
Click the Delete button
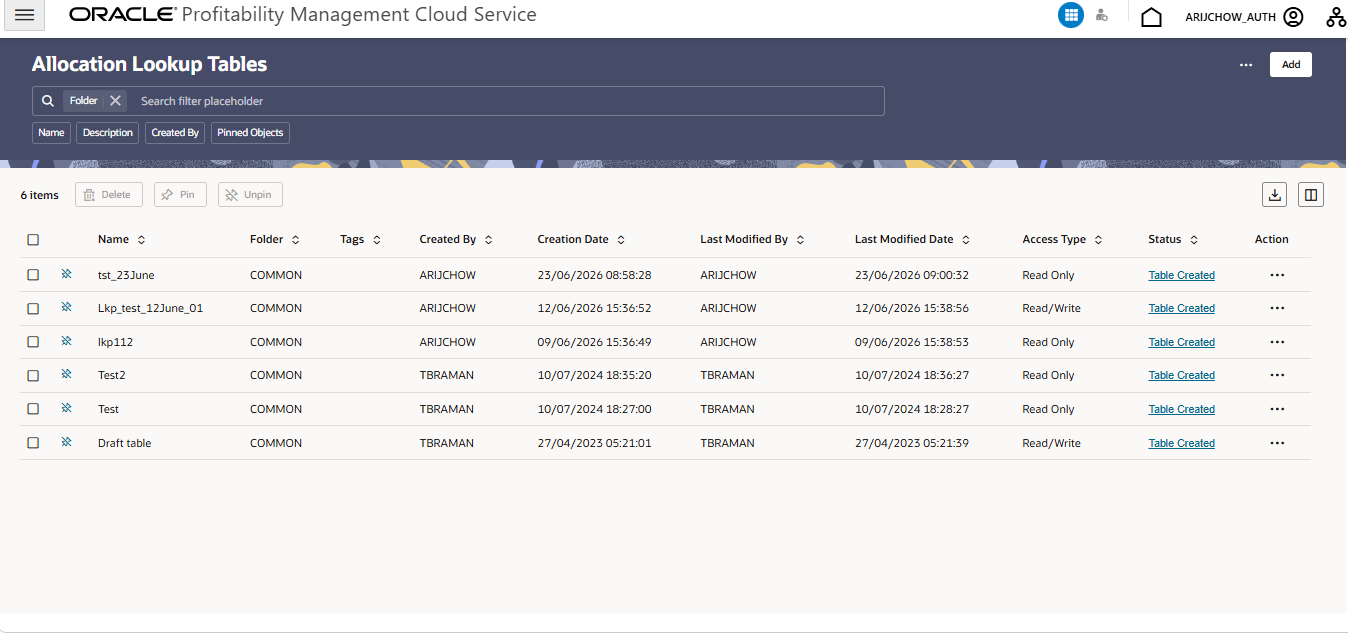(109, 195)
